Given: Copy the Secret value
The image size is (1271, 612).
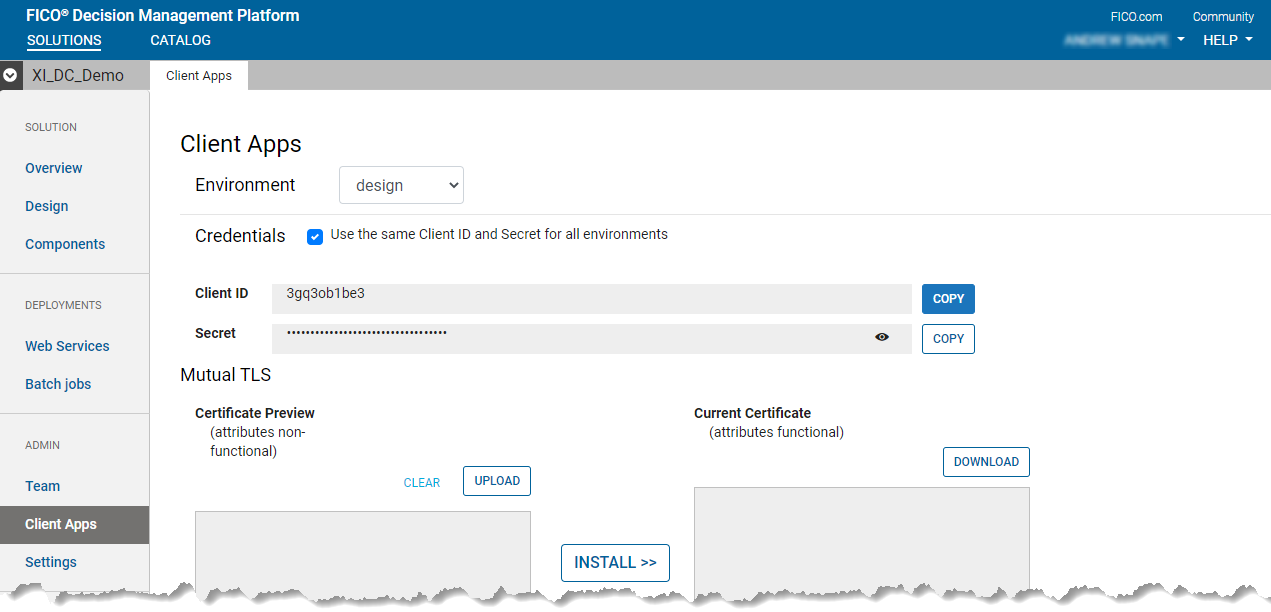Looking at the screenshot, I should [x=948, y=339].
